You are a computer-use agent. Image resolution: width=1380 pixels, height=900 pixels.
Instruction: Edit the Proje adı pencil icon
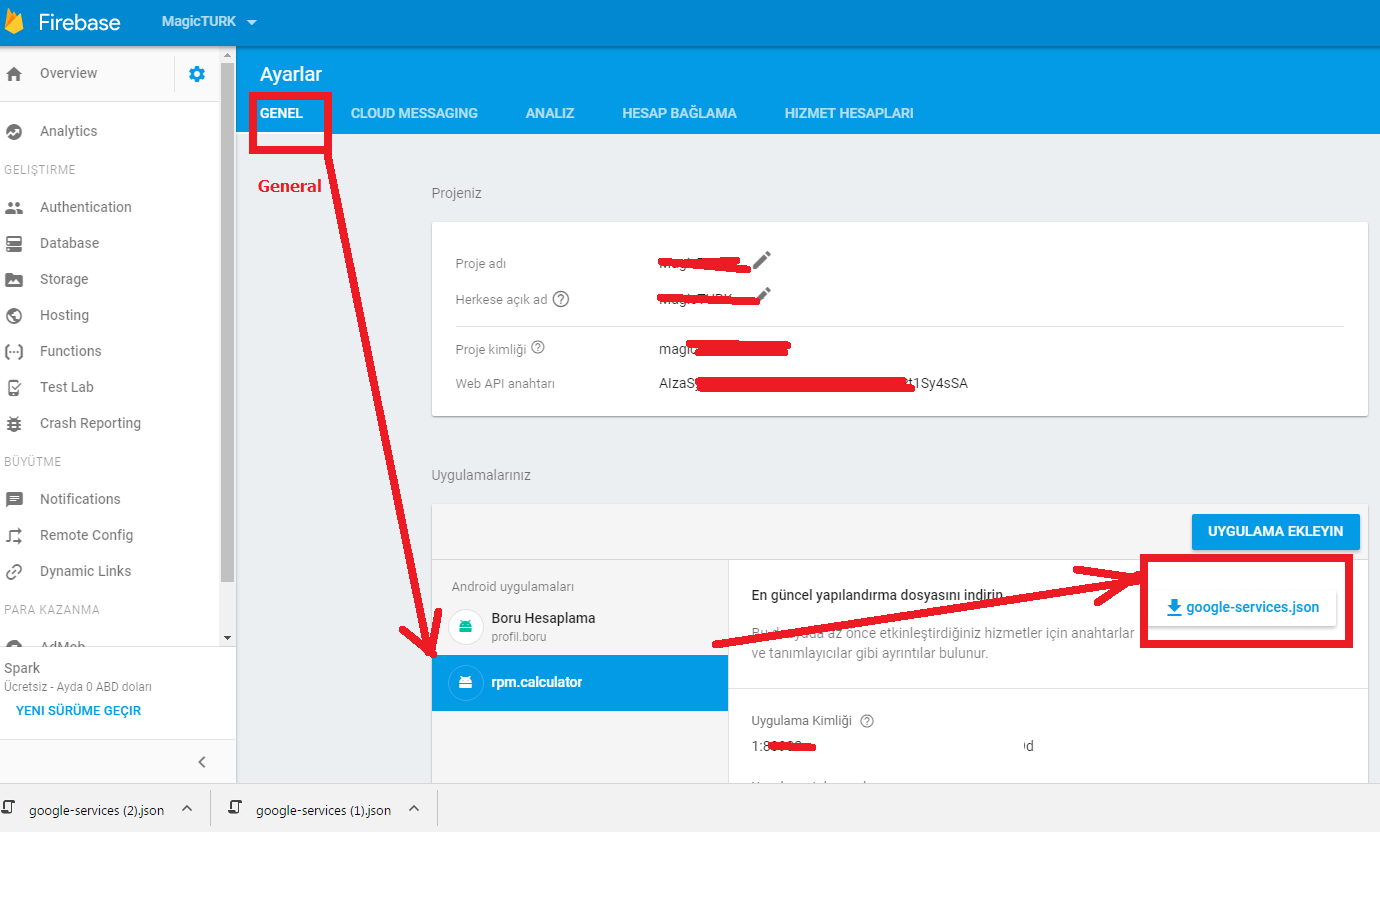[x=762, y=260]
